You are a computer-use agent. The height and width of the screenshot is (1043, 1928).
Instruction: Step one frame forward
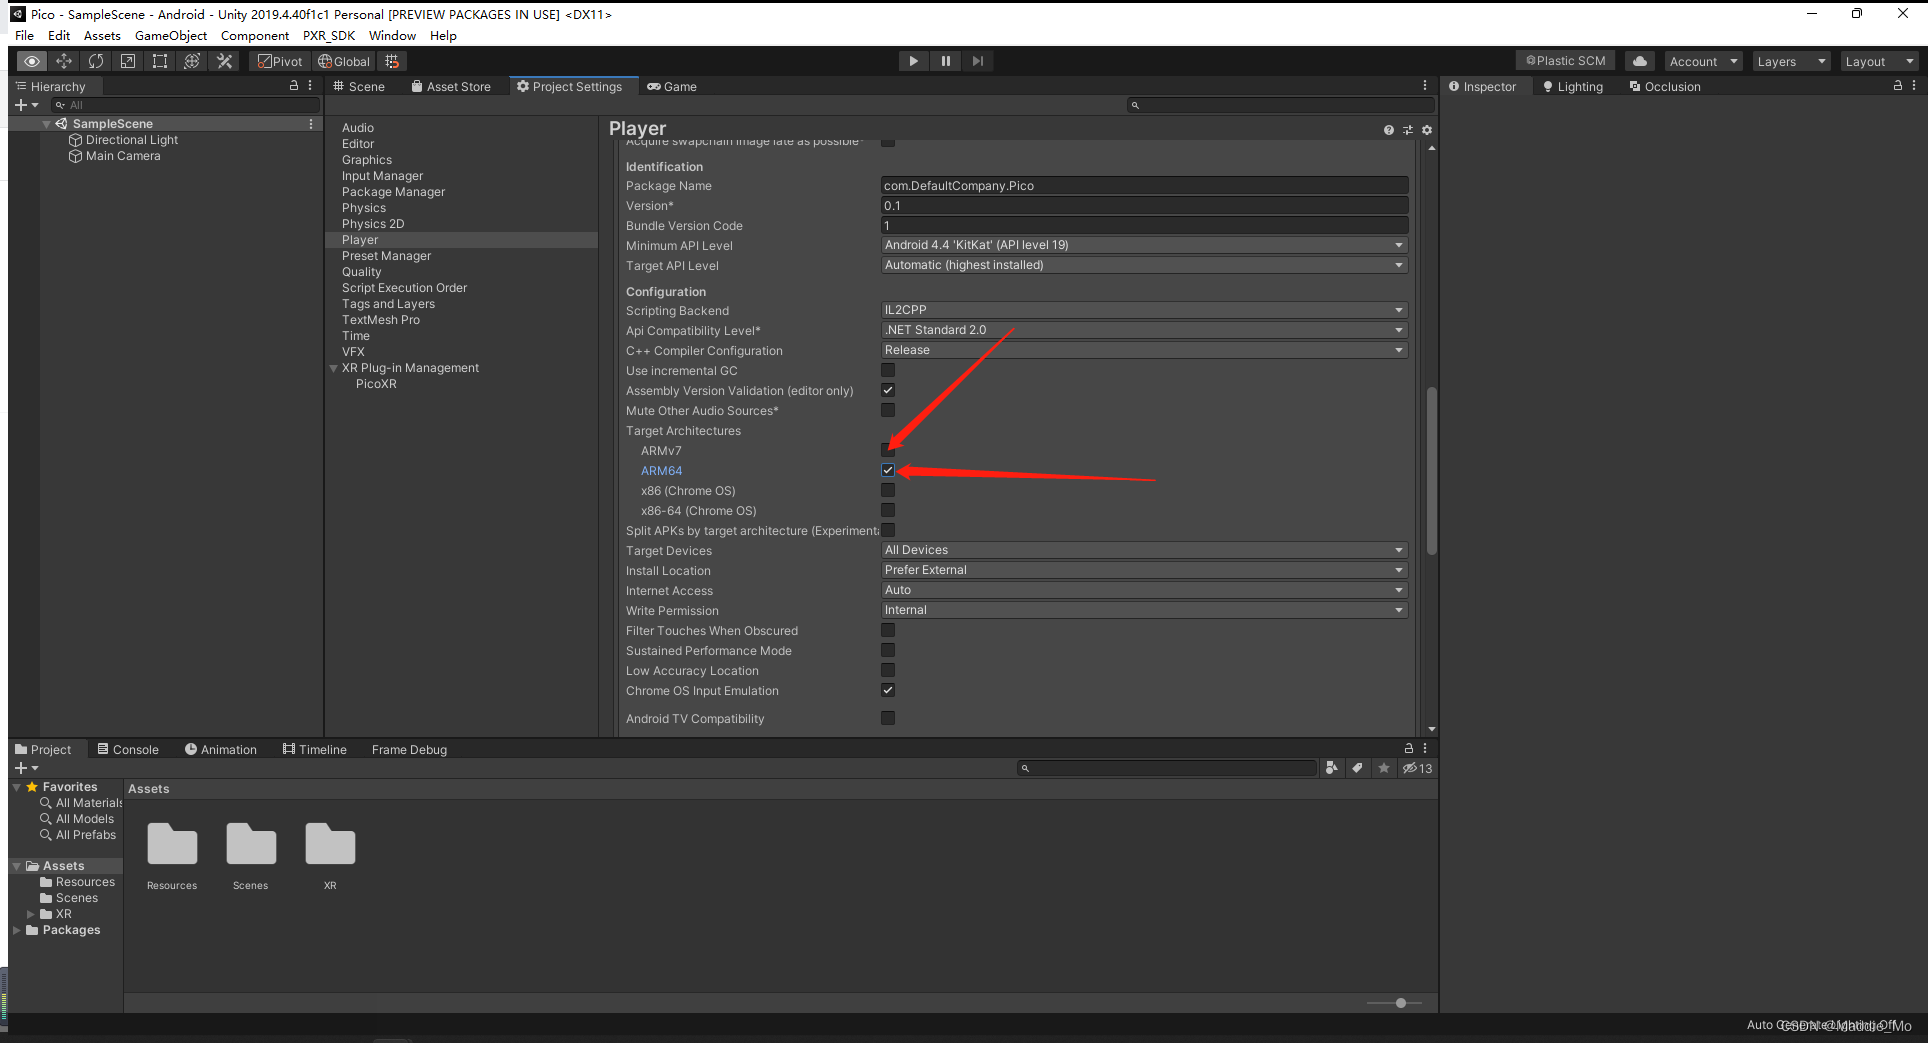[x=977, y=61]
